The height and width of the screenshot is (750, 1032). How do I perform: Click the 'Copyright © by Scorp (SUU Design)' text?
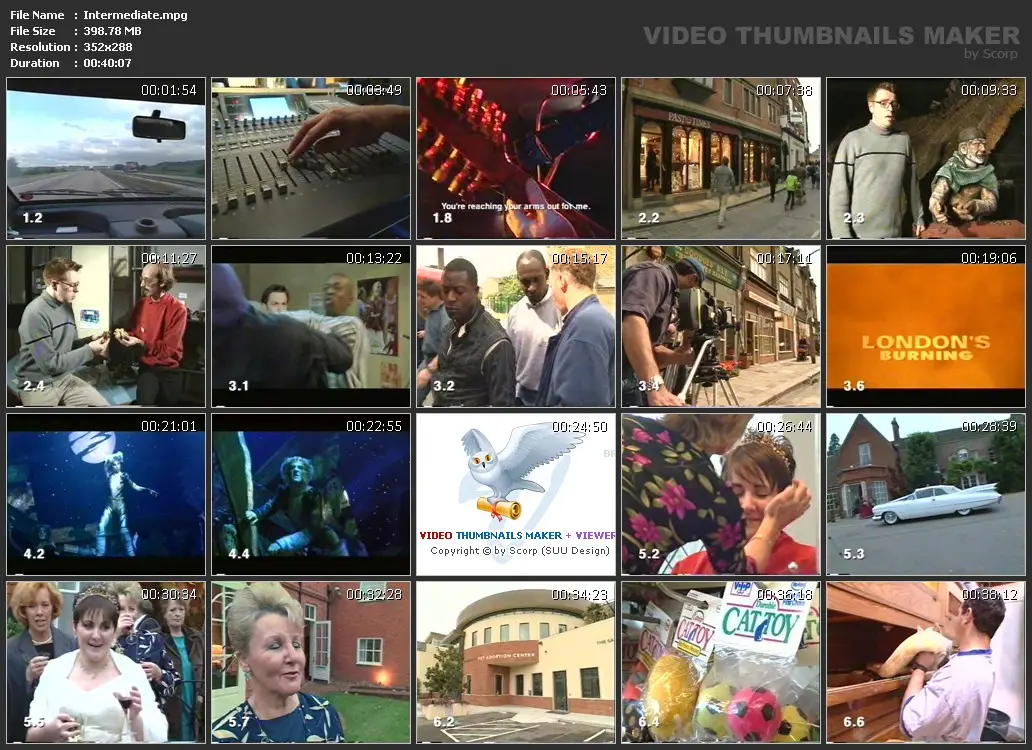(520, 551)
